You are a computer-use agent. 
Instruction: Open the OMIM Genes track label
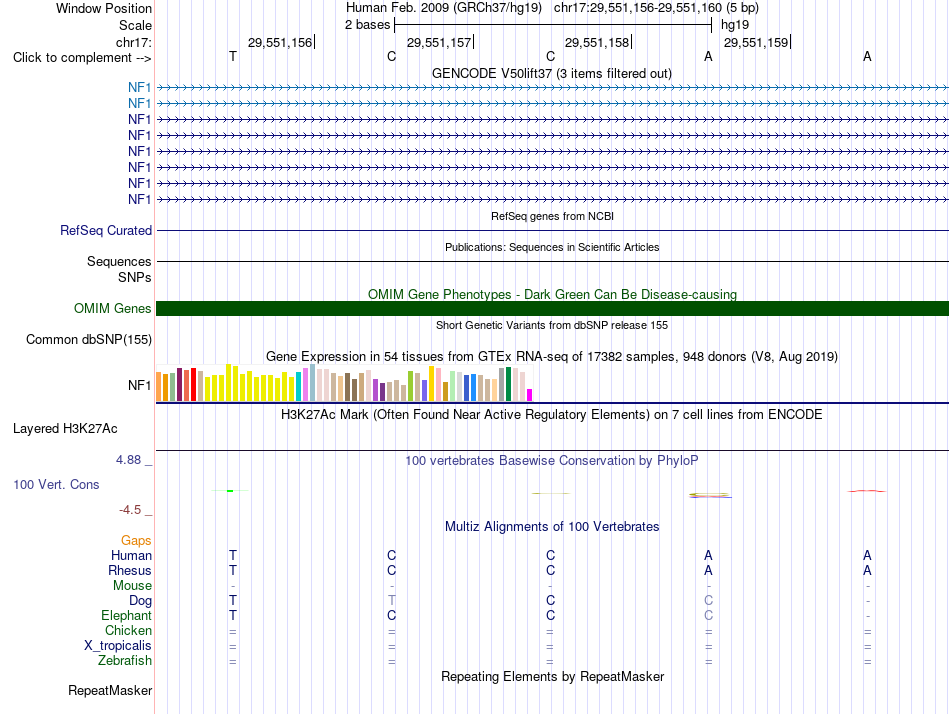112,309
